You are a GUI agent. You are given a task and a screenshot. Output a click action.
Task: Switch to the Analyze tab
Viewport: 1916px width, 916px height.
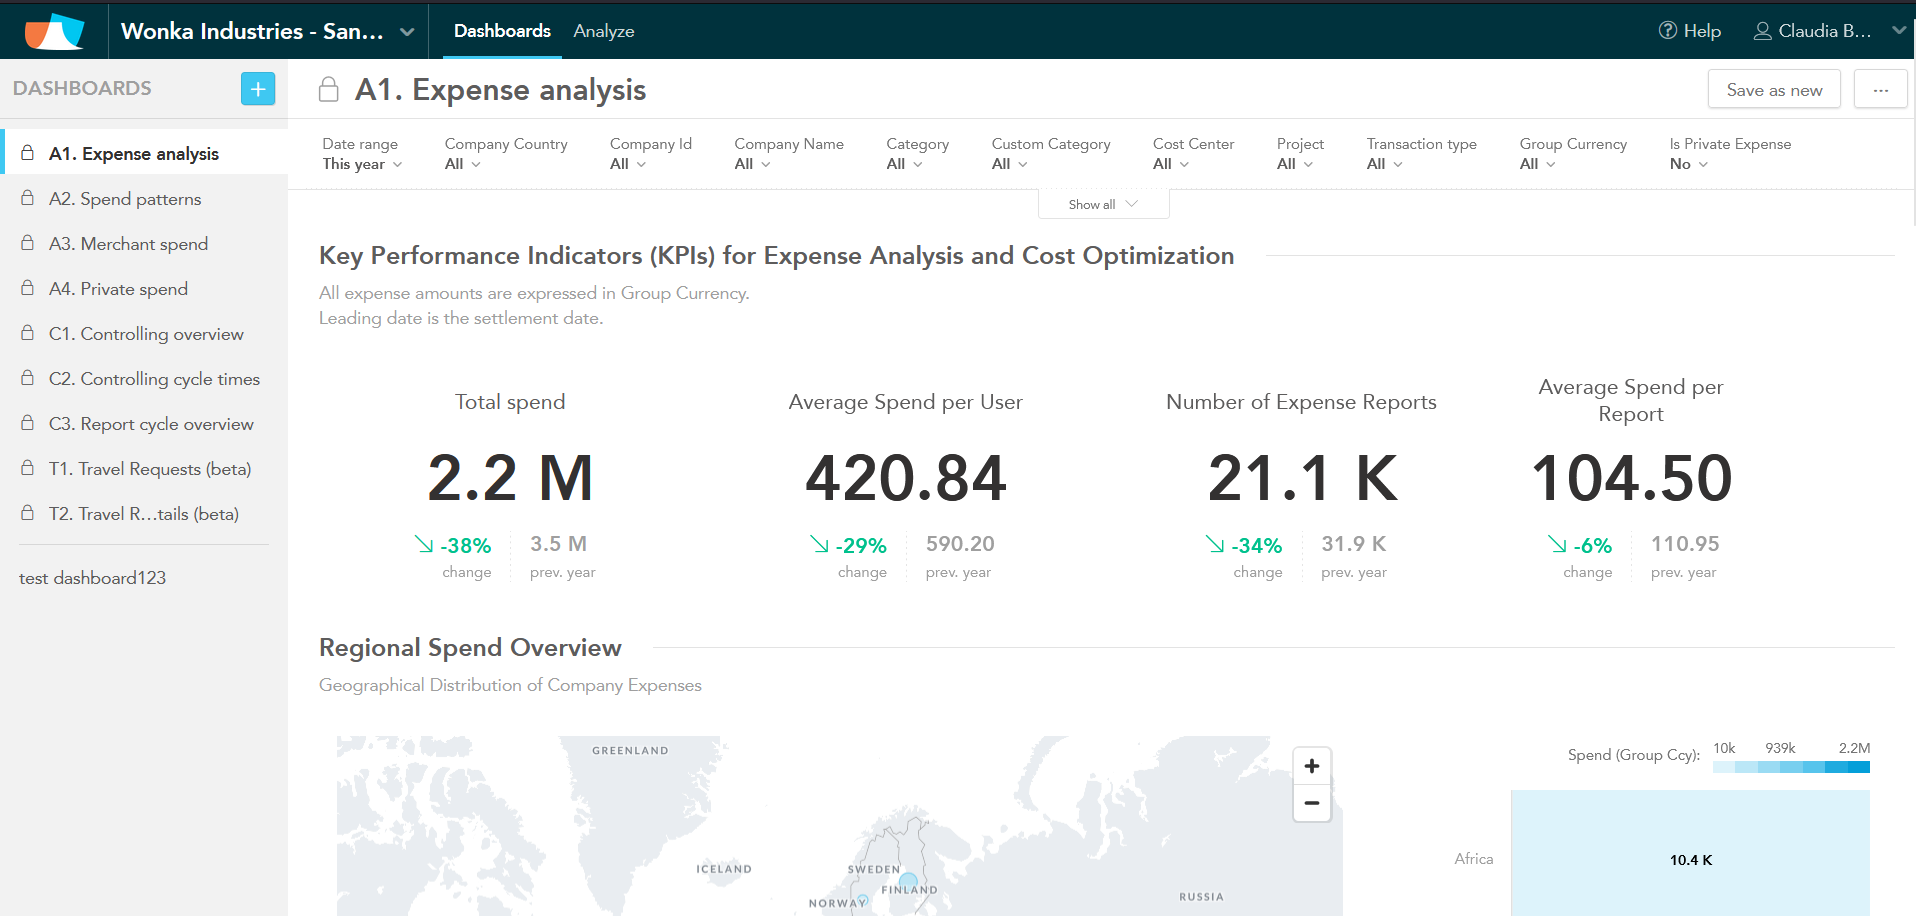603,31
